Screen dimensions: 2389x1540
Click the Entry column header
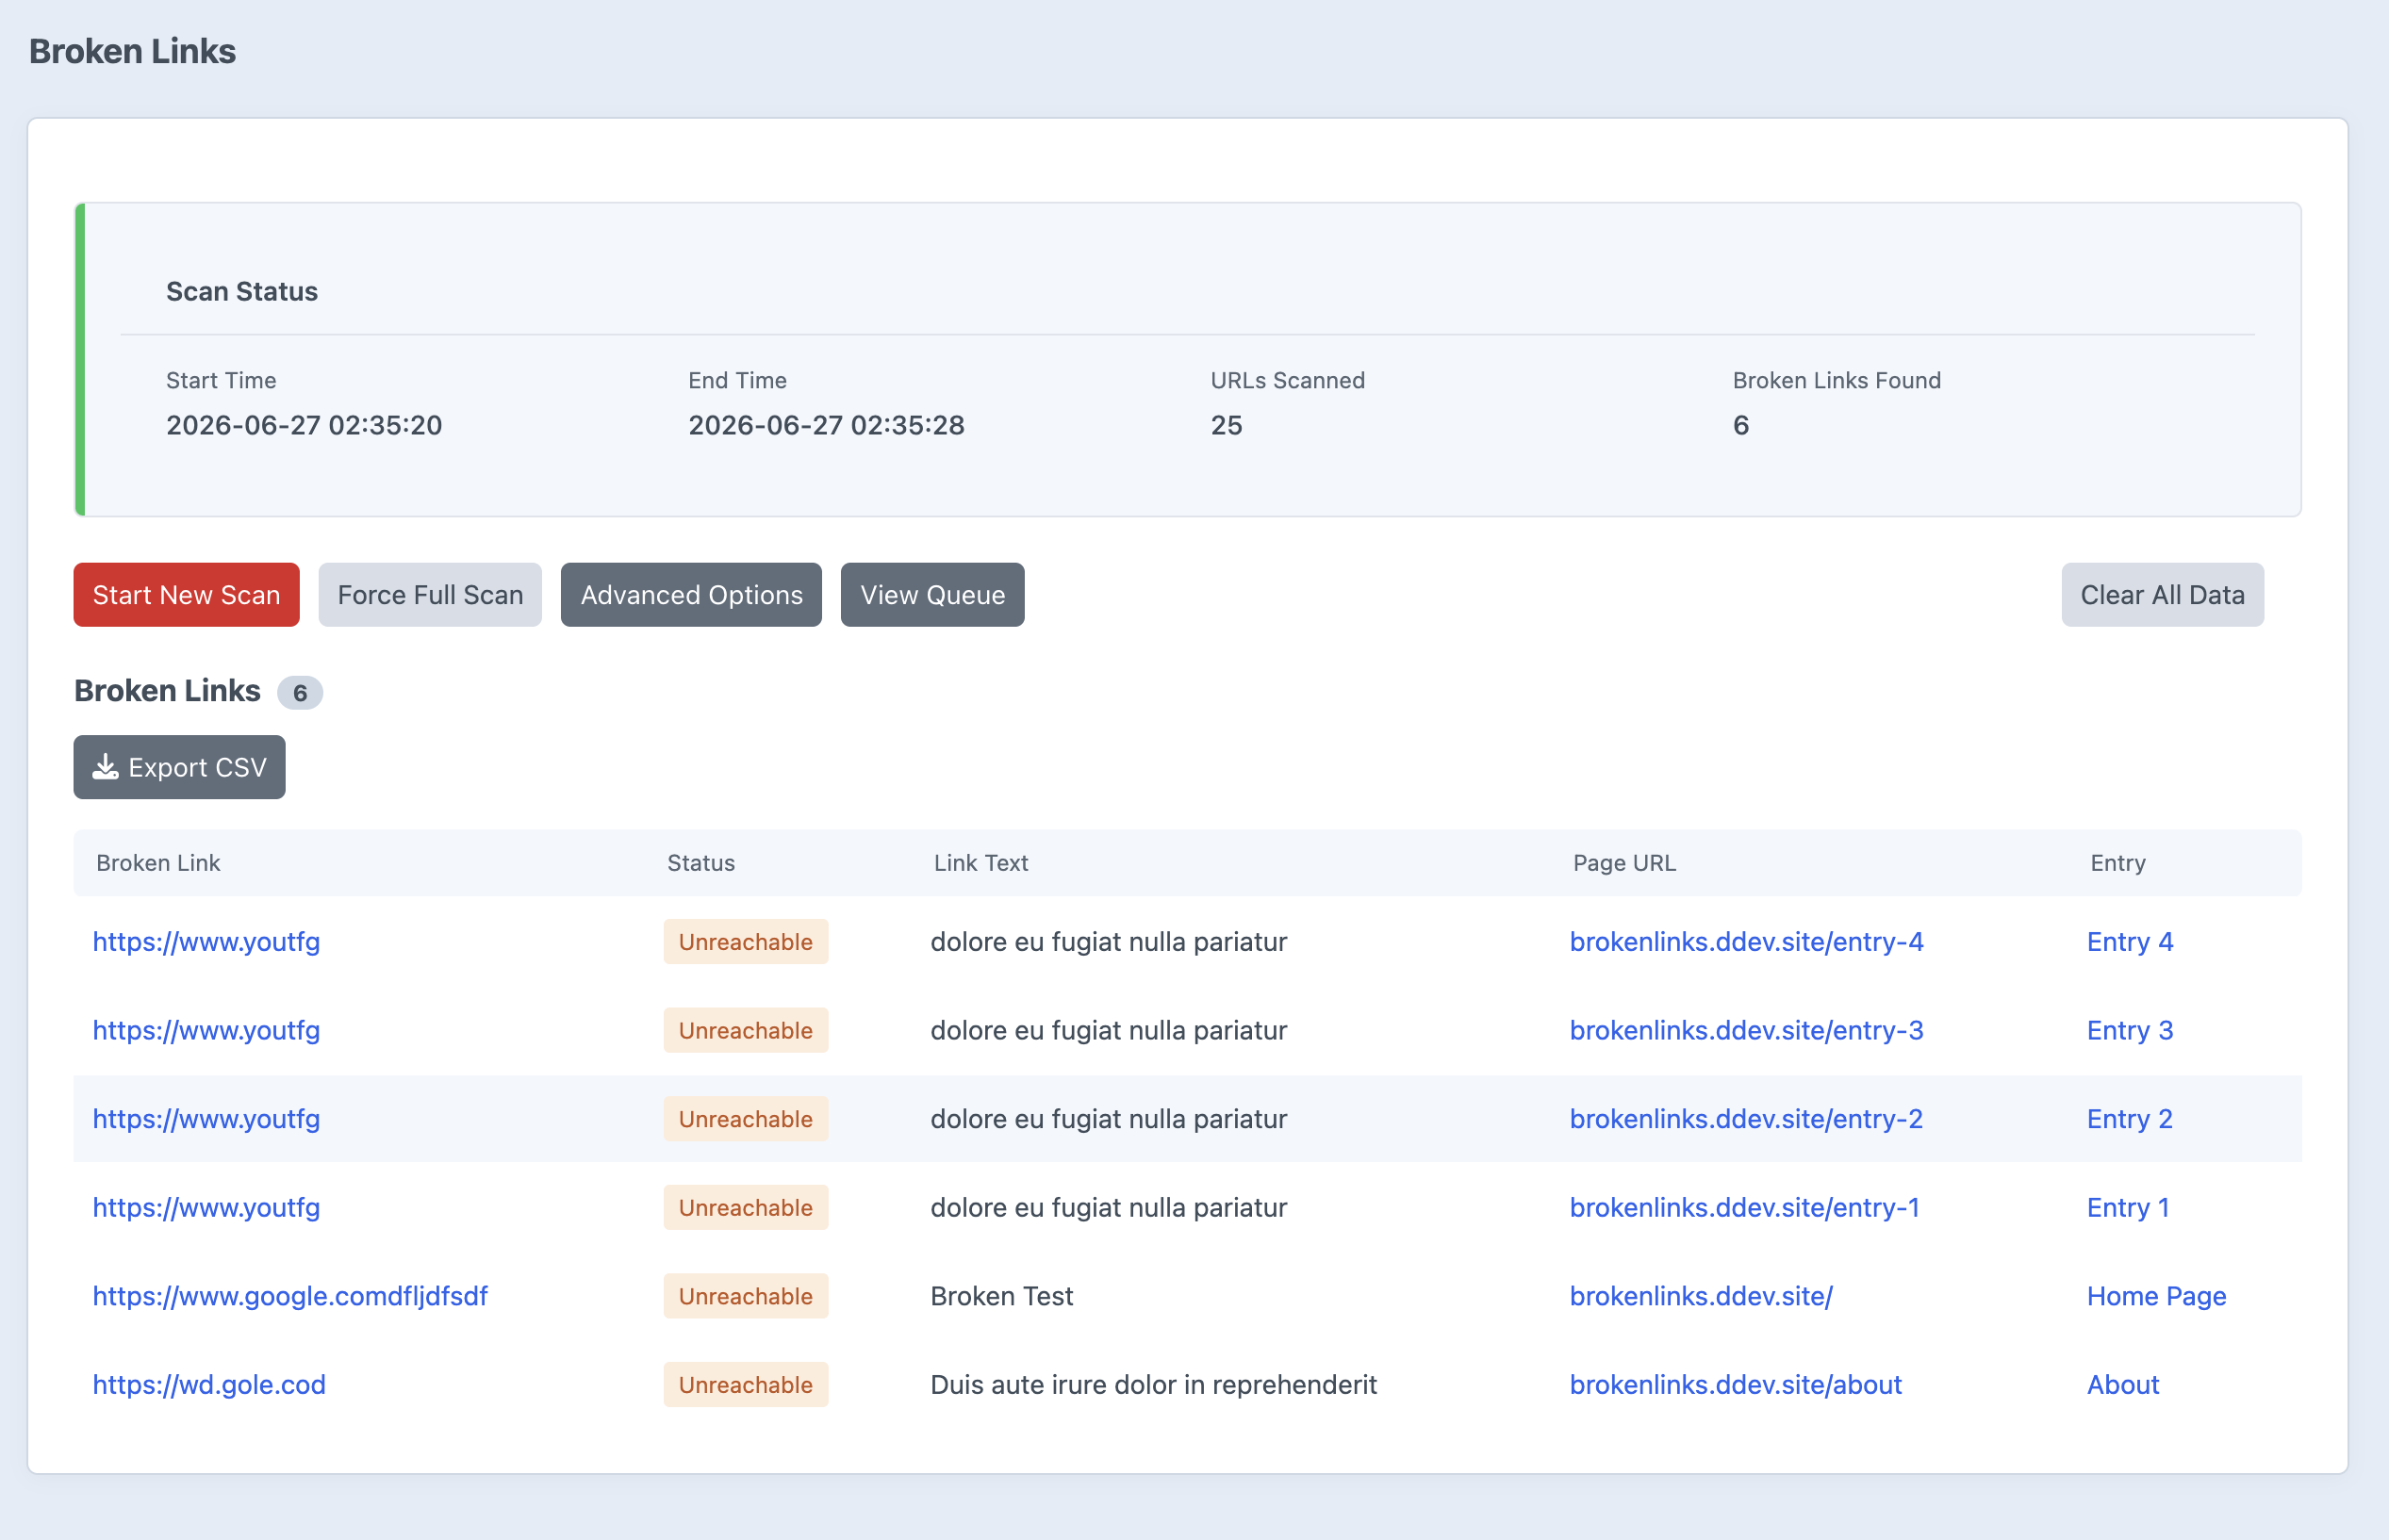point(2118,863)
